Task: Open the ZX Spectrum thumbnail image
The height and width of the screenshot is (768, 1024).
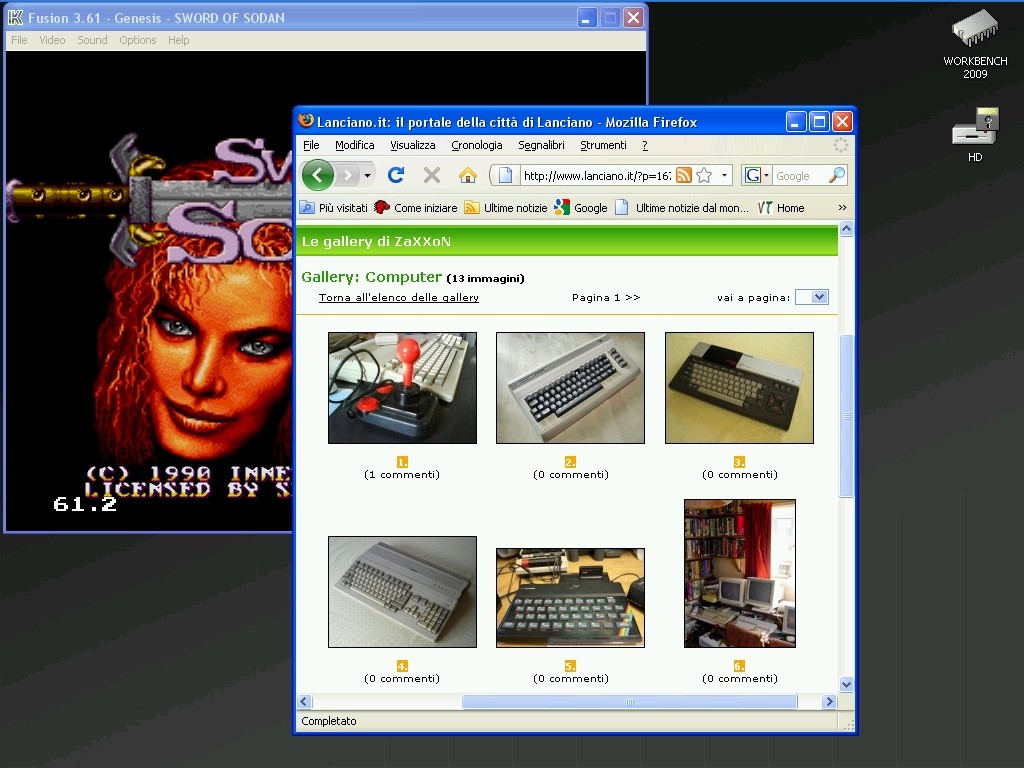Action: pos(570,598)
